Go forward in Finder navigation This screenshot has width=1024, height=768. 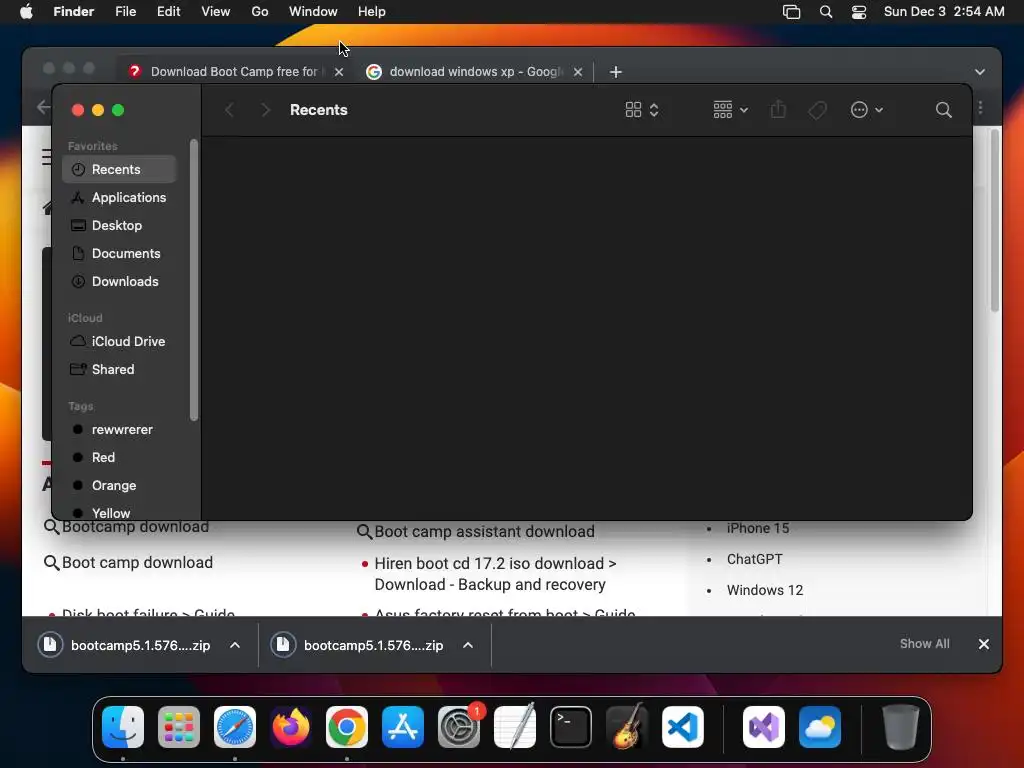(265, 110)
